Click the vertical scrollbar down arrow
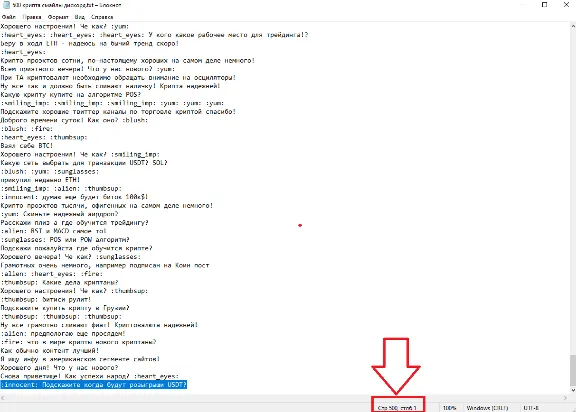The width and height of the screenshot is (576, 412). (x=573, y=390)
